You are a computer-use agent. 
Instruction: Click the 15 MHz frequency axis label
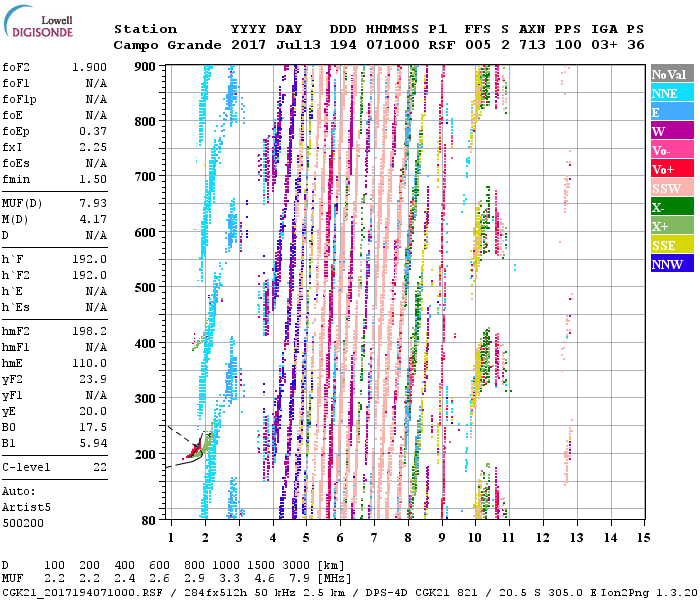643,538
